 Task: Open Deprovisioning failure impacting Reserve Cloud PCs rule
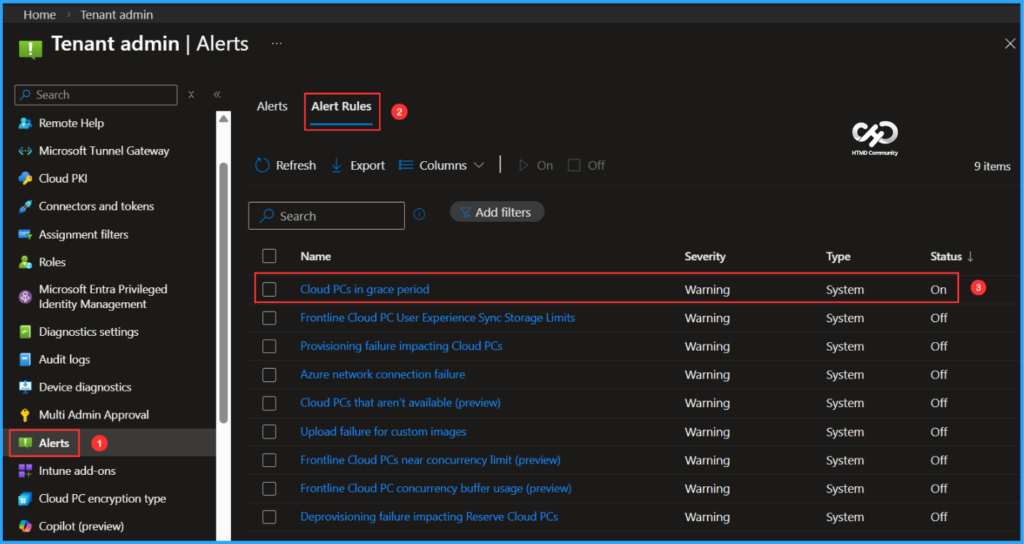pyautogui.click(x=429, y=517)
